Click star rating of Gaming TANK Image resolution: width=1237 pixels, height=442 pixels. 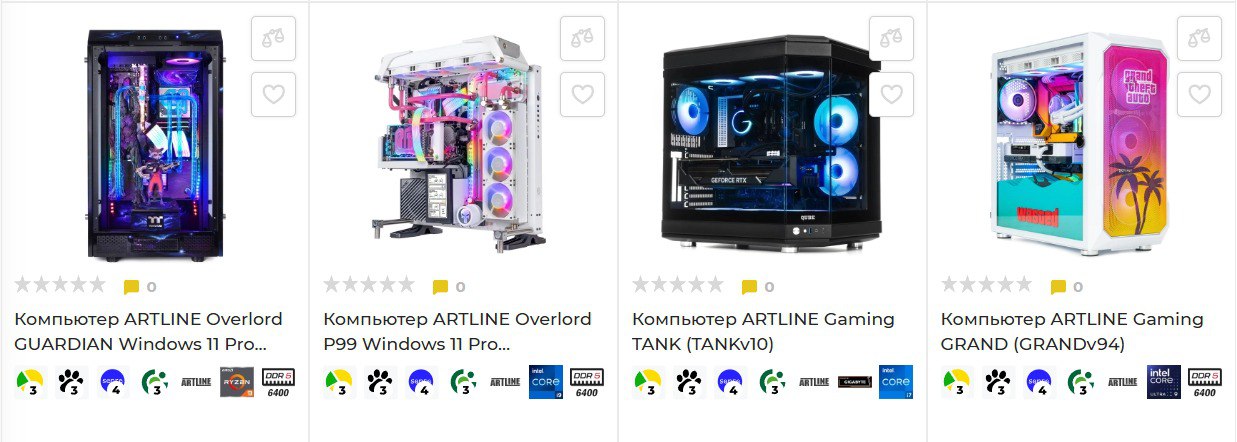[x=677, y=285]
